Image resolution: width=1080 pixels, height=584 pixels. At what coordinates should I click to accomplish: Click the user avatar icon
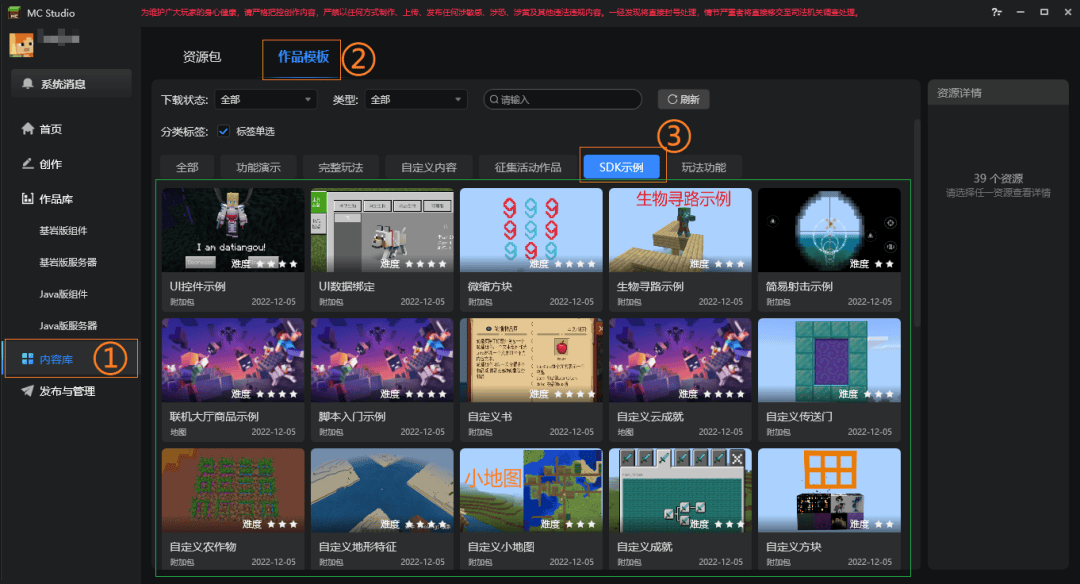pyautogui.click(x=21, y=44)
